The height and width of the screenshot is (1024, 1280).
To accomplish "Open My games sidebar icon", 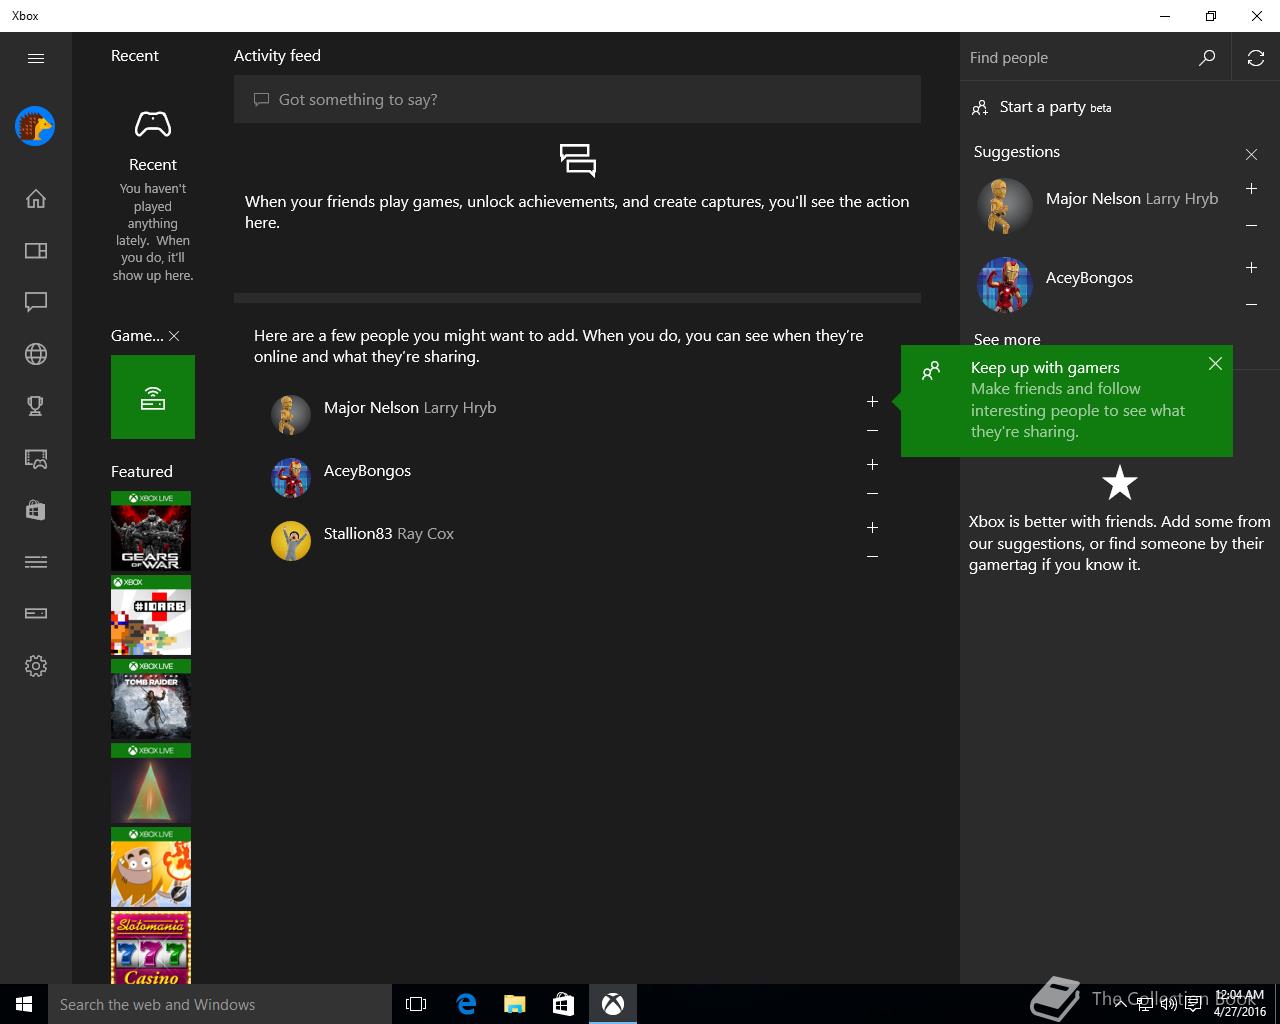I will [x=36, y=250].
